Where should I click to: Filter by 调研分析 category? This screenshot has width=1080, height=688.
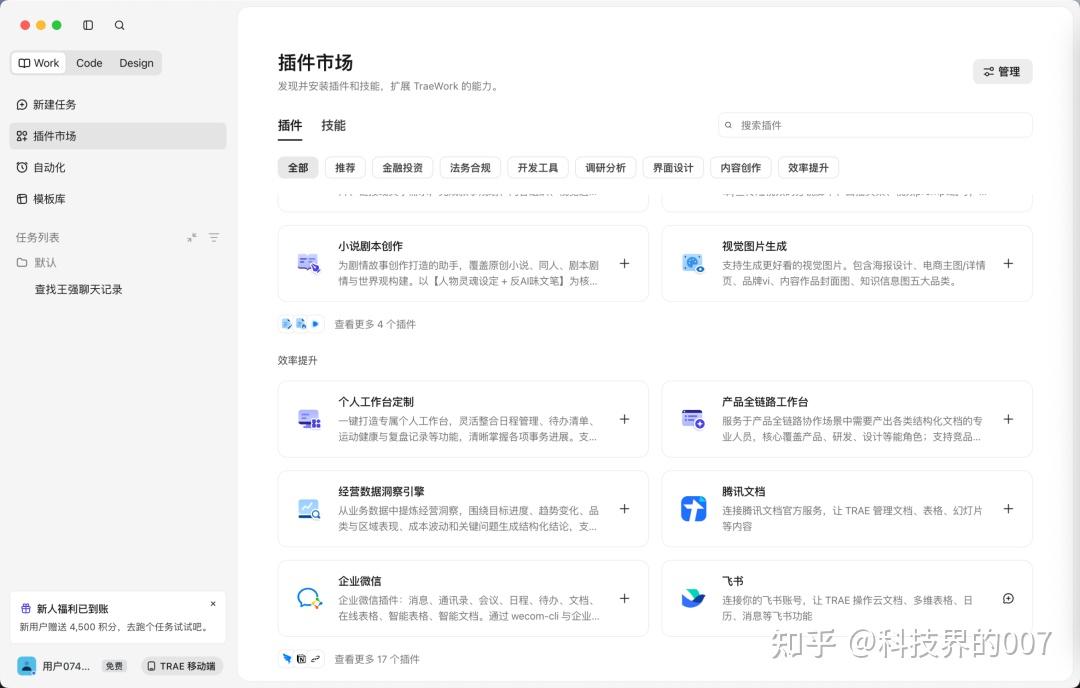(605, 167)
